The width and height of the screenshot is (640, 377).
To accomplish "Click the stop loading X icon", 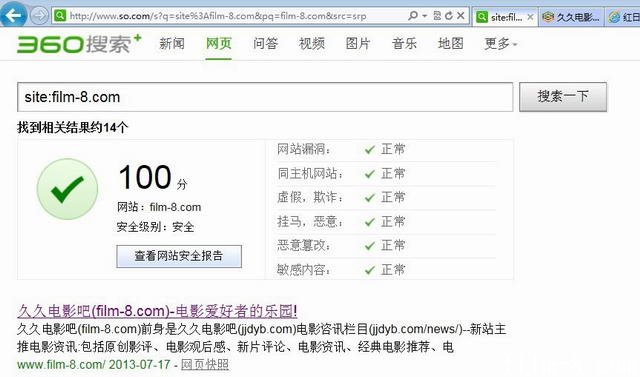I will point(460,16).
